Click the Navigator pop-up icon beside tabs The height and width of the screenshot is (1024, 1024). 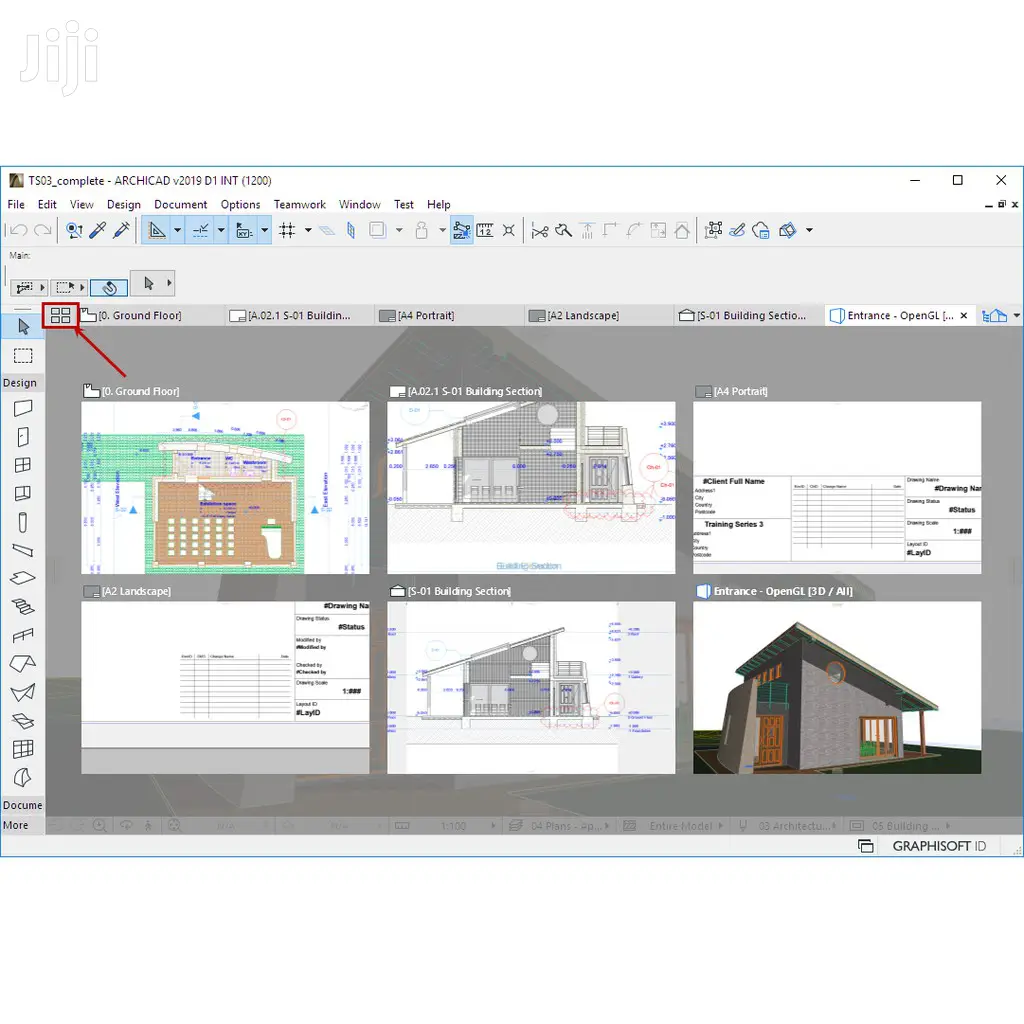tap(994, 315)
